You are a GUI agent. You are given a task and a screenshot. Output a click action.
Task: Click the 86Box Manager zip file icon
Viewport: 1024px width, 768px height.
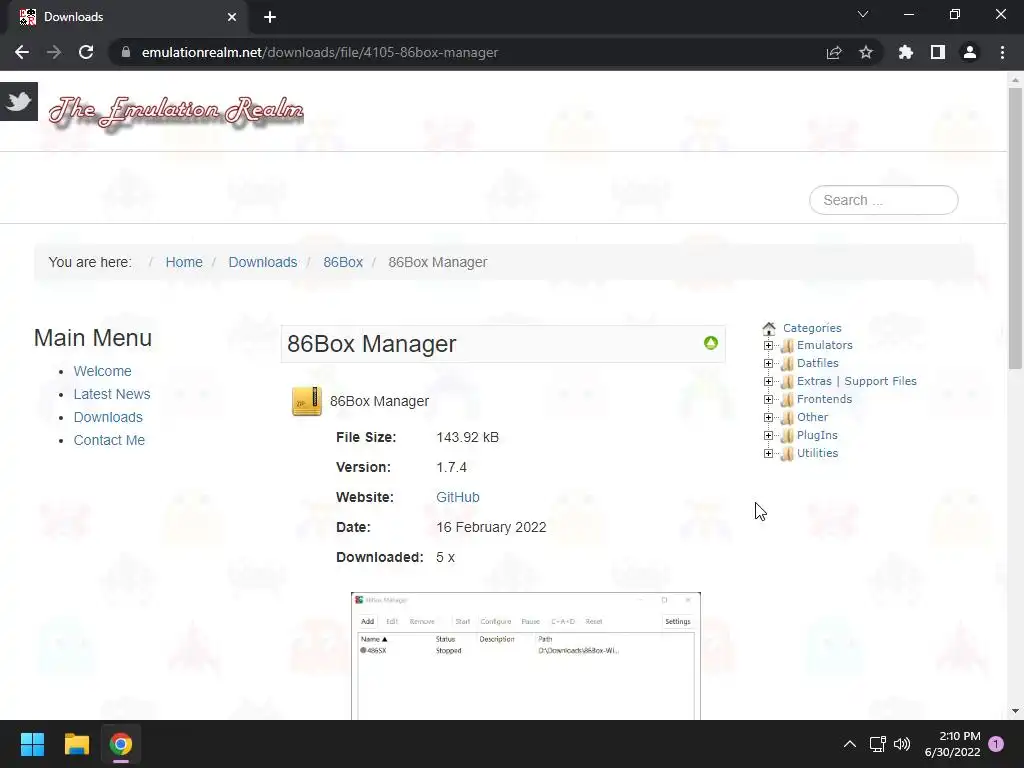(306, 401)
